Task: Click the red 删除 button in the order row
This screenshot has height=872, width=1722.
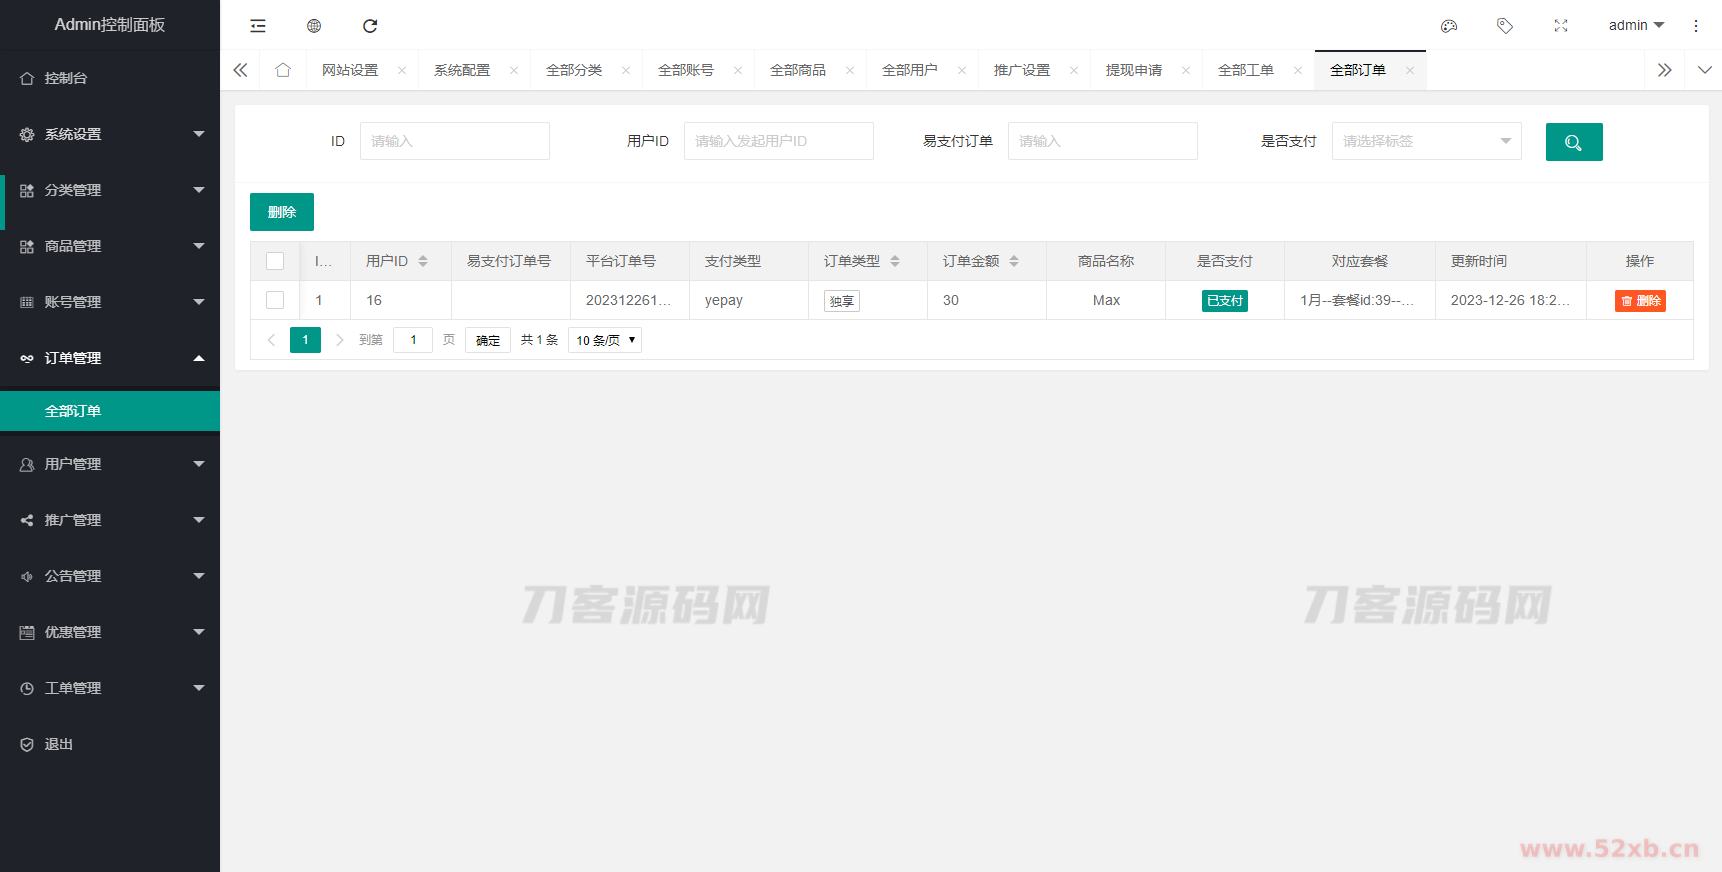Action: pos(1640,301)
